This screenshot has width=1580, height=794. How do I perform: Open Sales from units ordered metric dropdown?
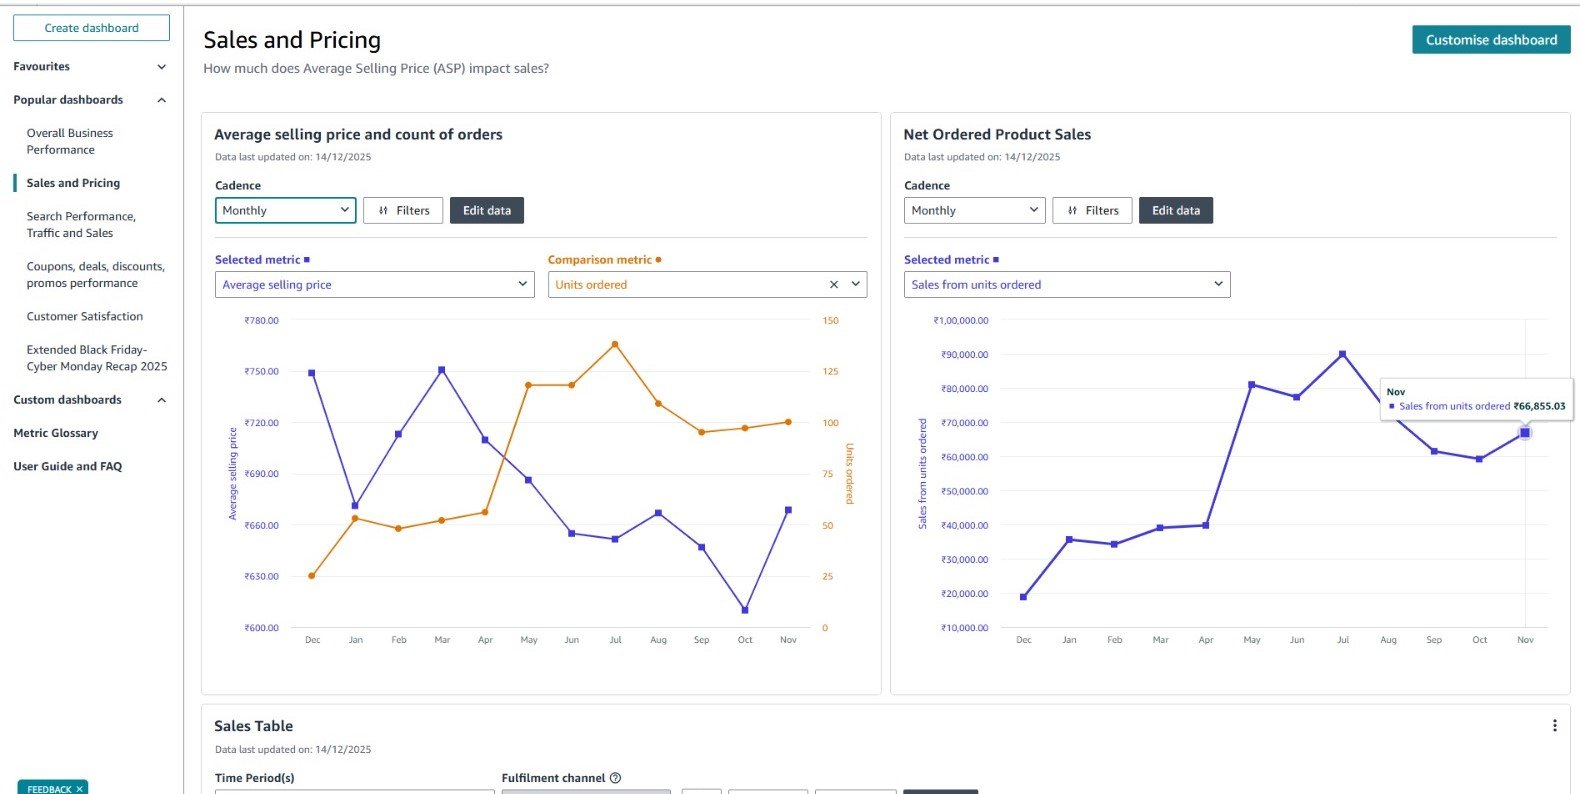(1066, 285)
